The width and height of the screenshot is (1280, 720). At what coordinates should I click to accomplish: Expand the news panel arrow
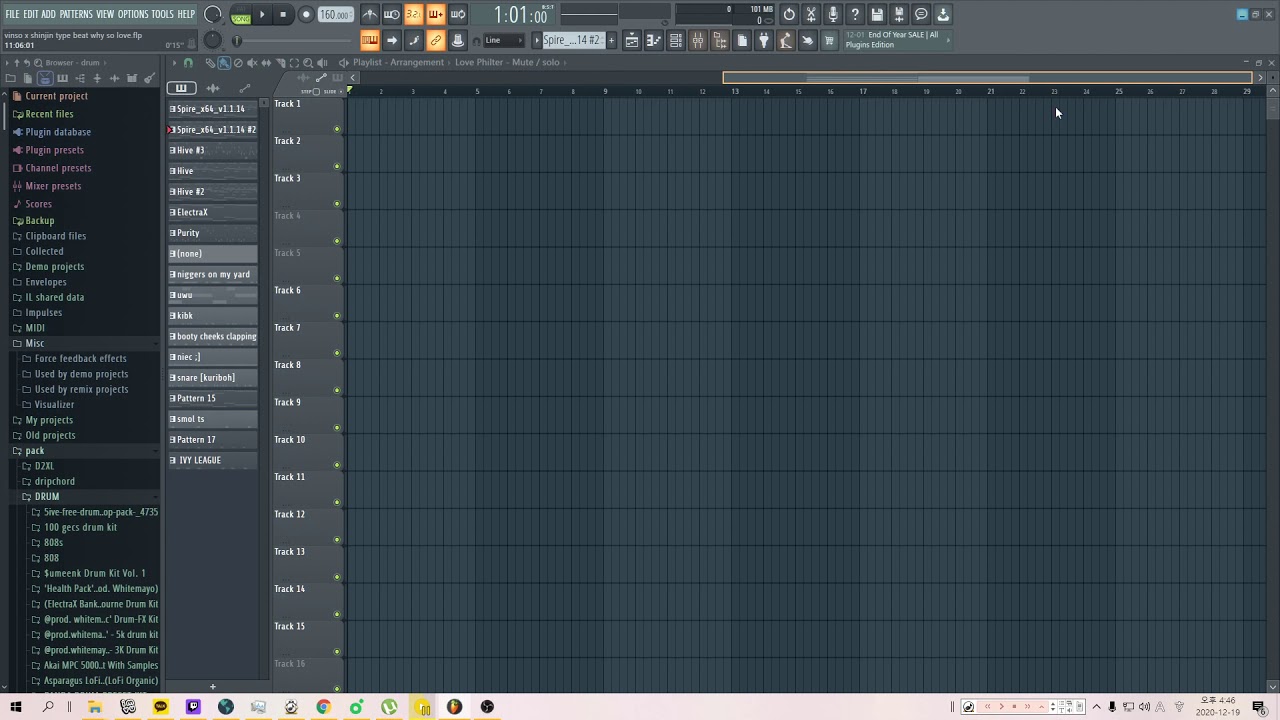(948, 40)
